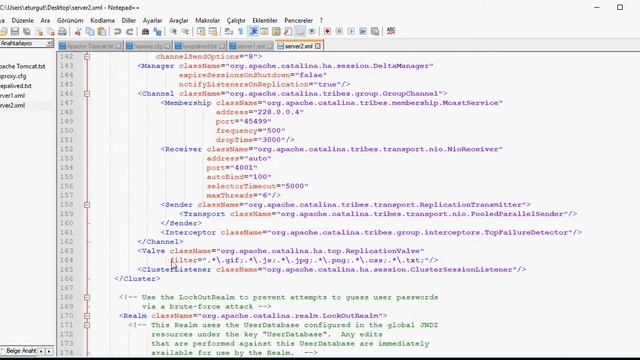This screenshot has width=640, height=360.
Task: Click the Redo arrow icon
Action: coord(129,31)
